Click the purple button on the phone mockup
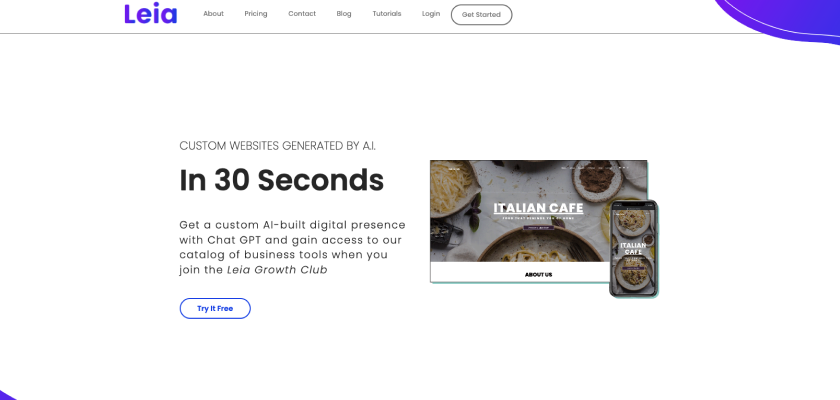 pyautogui.click(x=633, y=268)
